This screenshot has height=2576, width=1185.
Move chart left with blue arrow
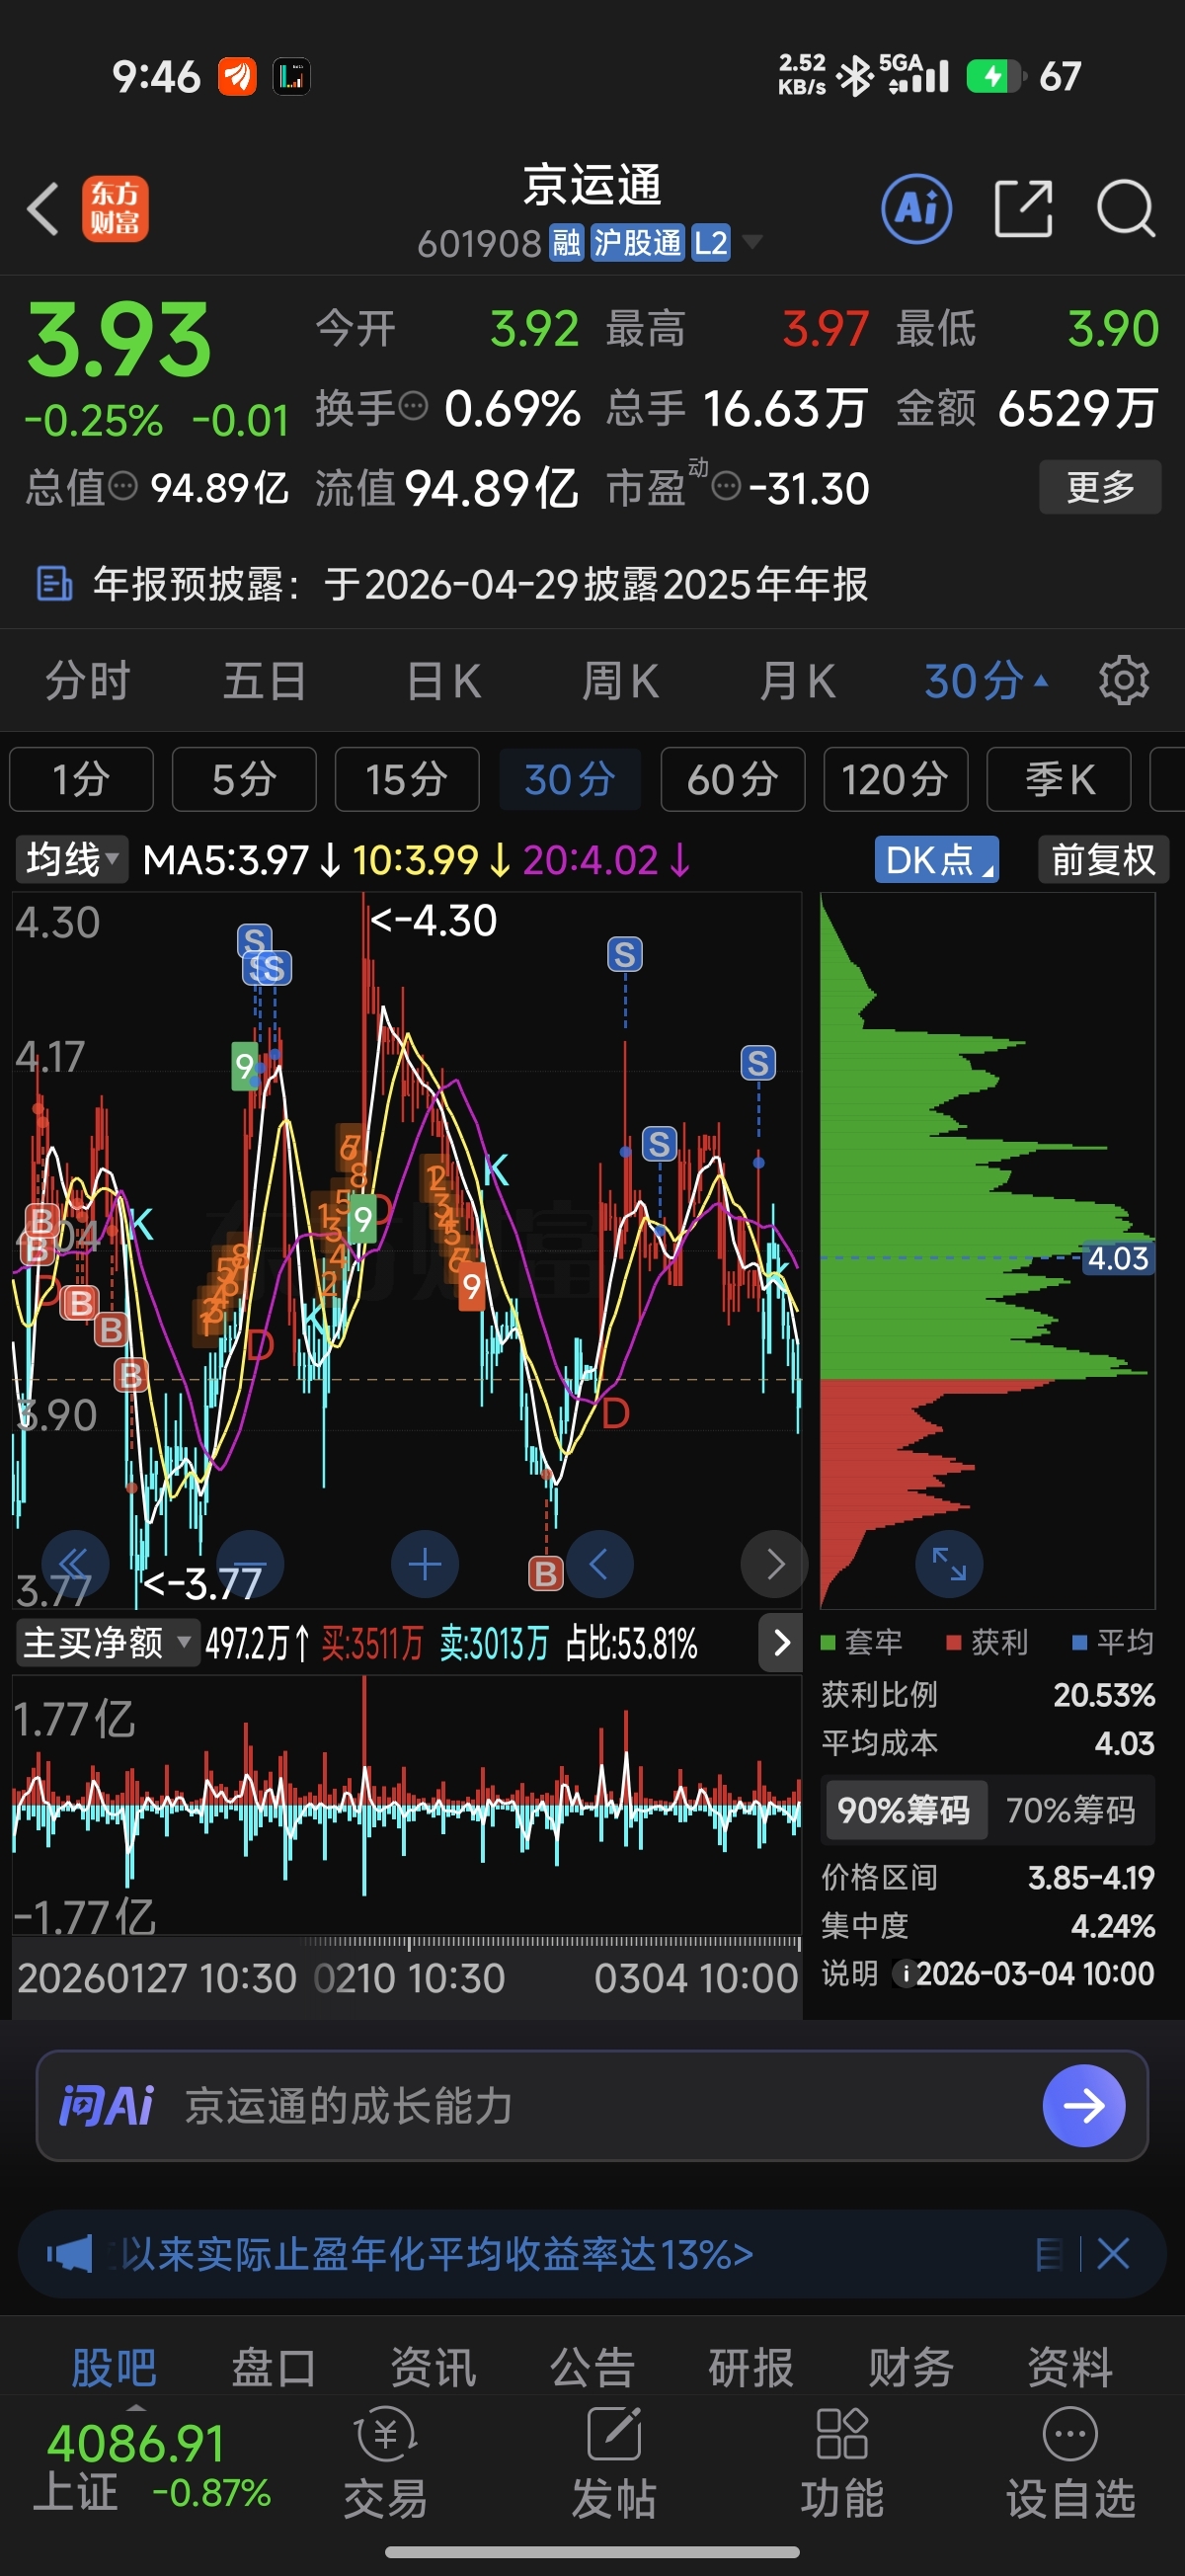click(x=600, y=1563)
